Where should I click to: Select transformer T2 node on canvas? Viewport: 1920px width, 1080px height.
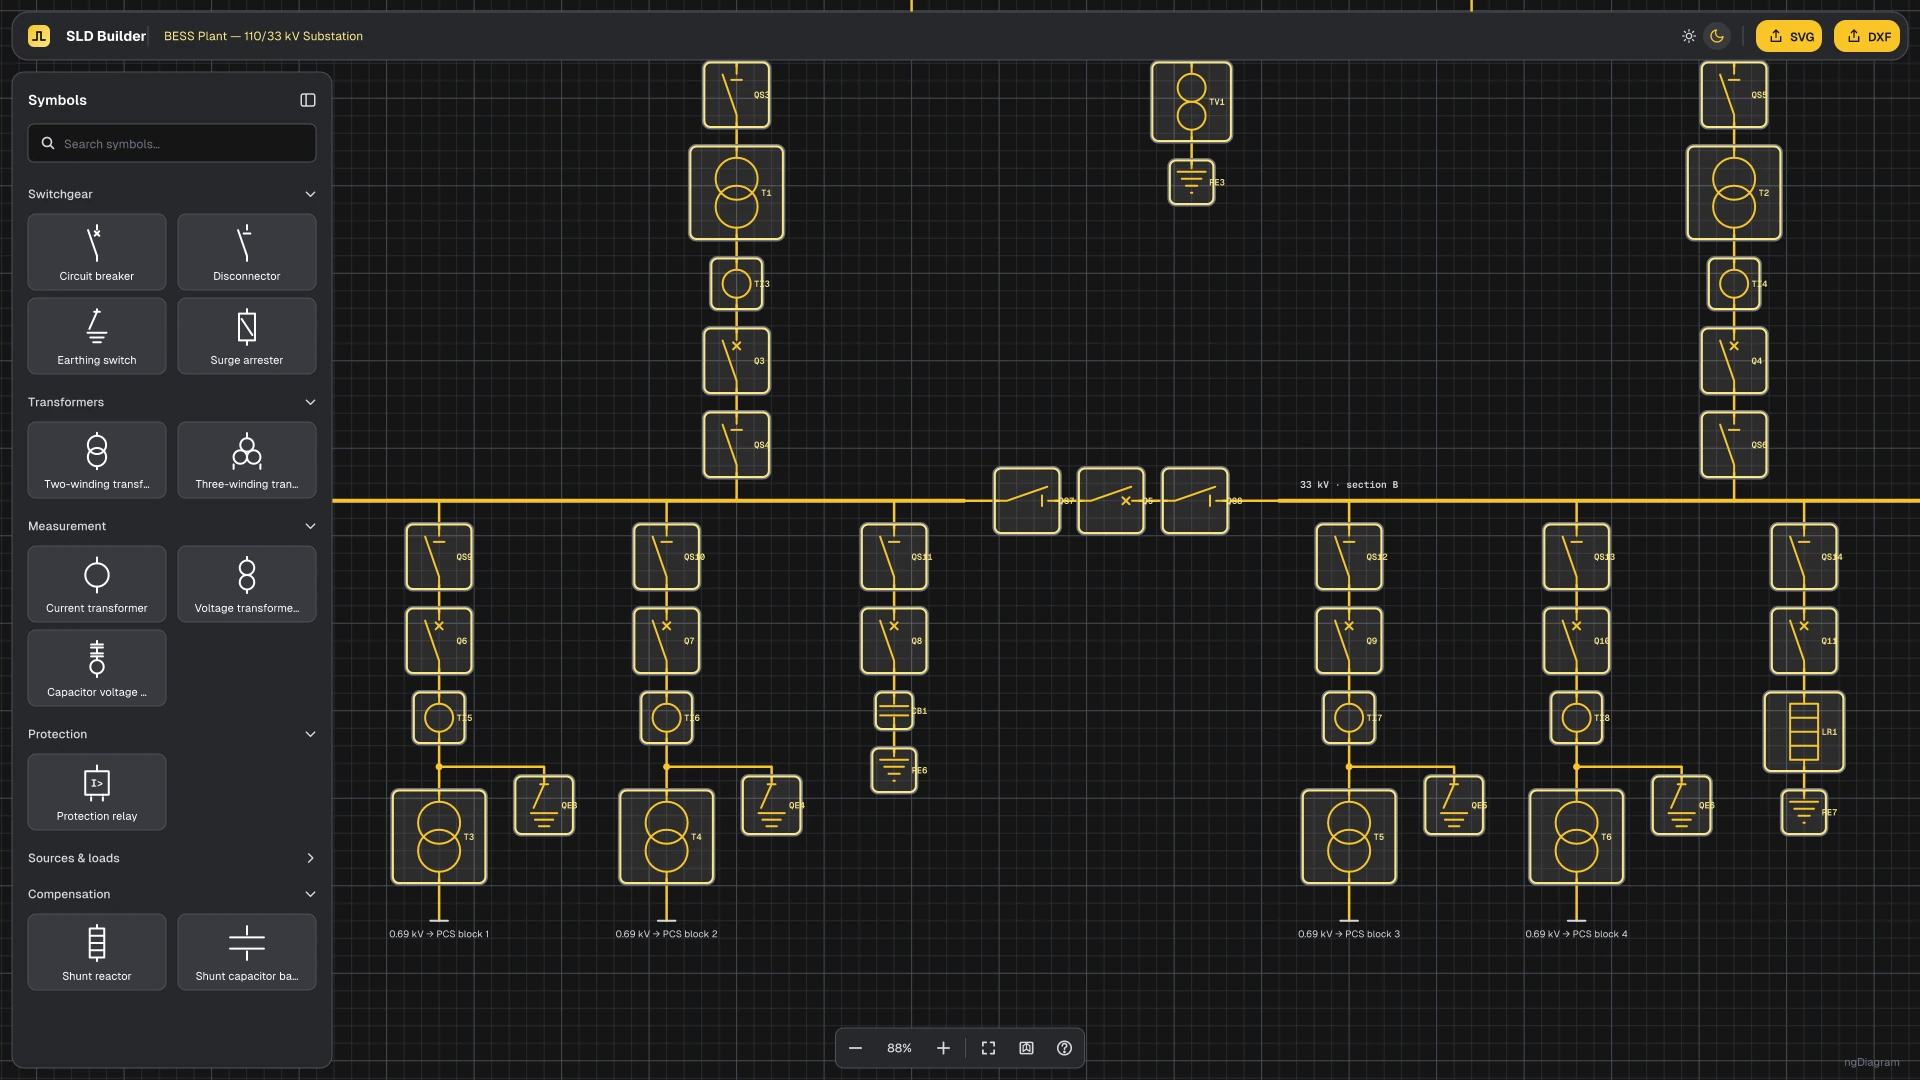(1734, 193)
